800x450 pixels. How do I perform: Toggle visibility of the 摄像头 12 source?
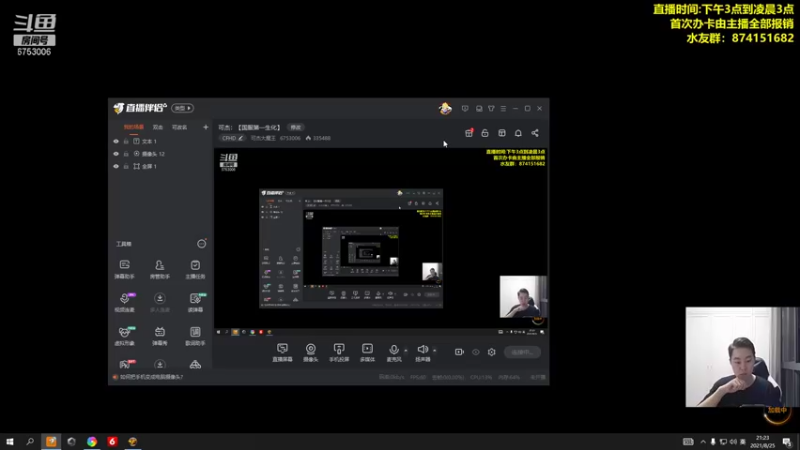coord(116,154)
